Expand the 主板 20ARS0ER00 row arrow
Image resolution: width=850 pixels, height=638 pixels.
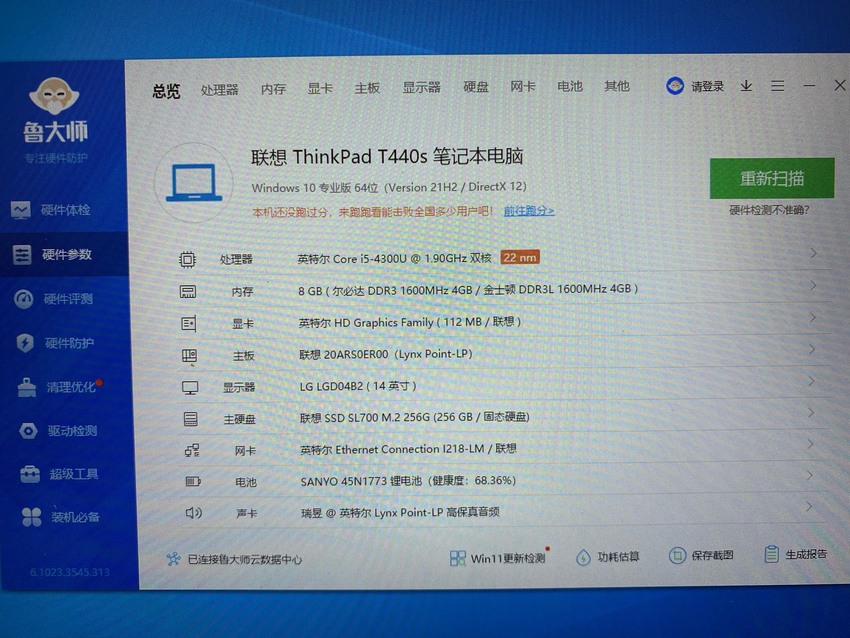click(812, 350)
